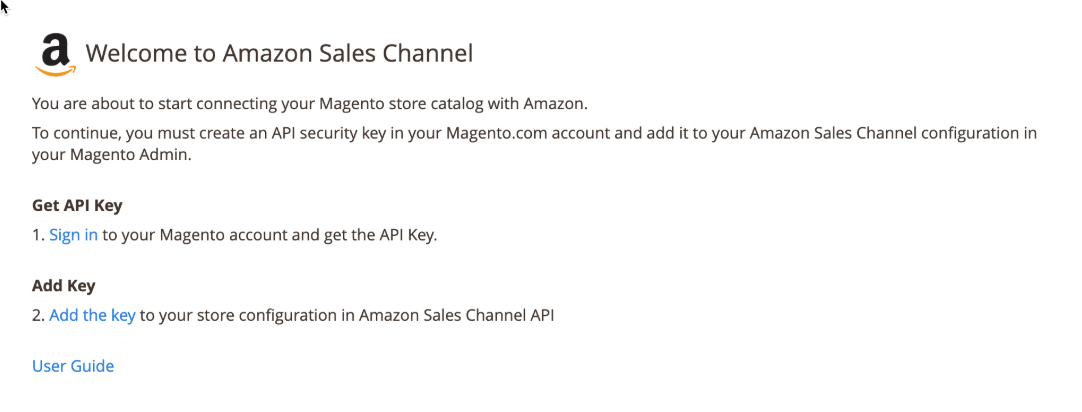Click the word 'Amazon' ending the first sentence
This screenshot has height=412, width=1082.
click(x=555, y=105)
